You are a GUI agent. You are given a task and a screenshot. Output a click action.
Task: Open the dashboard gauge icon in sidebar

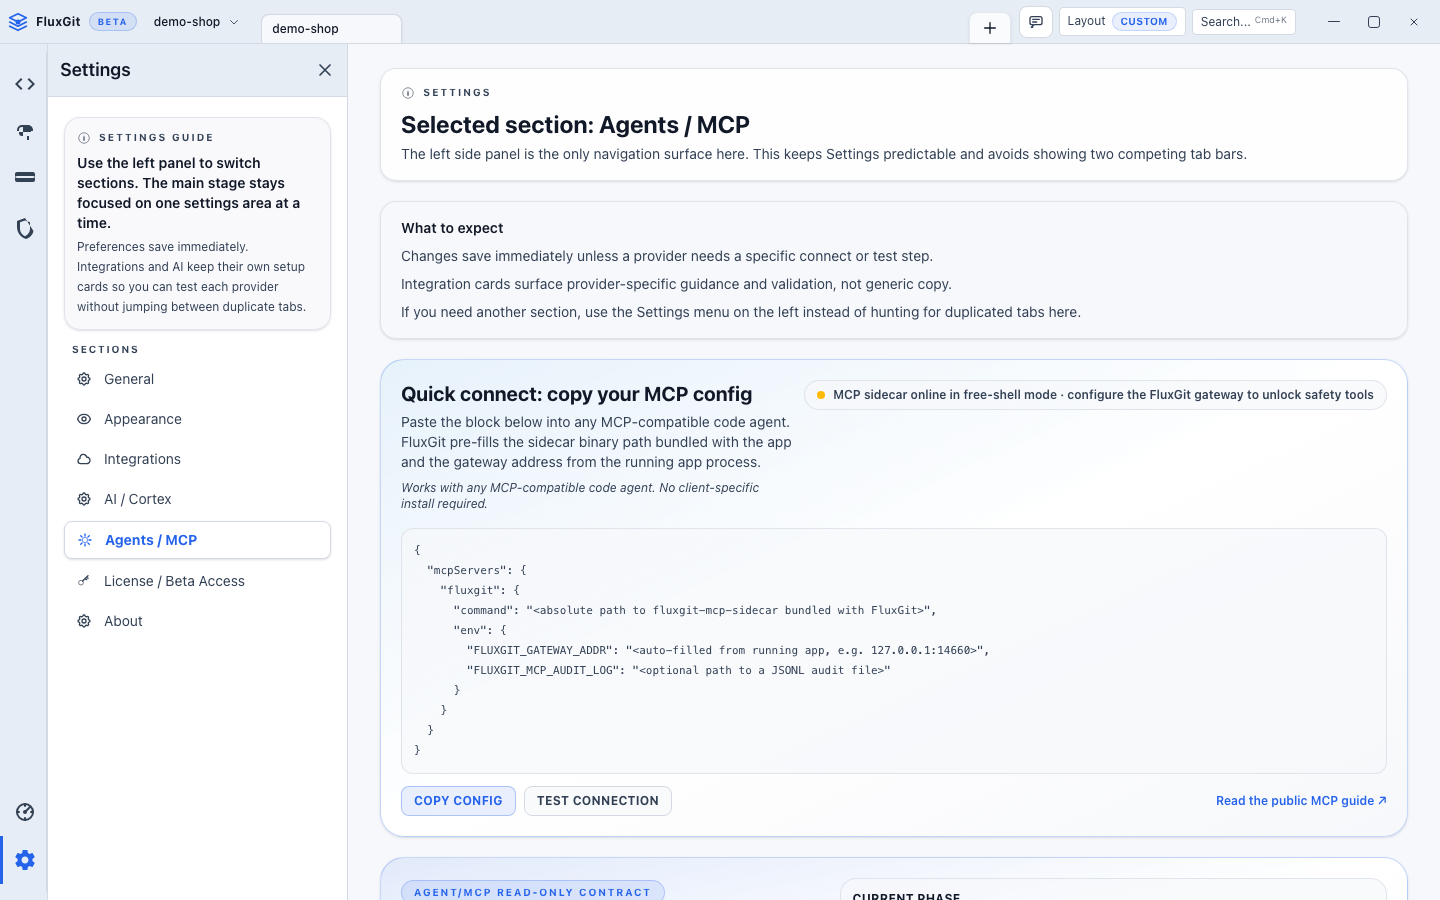pos(25,812)
